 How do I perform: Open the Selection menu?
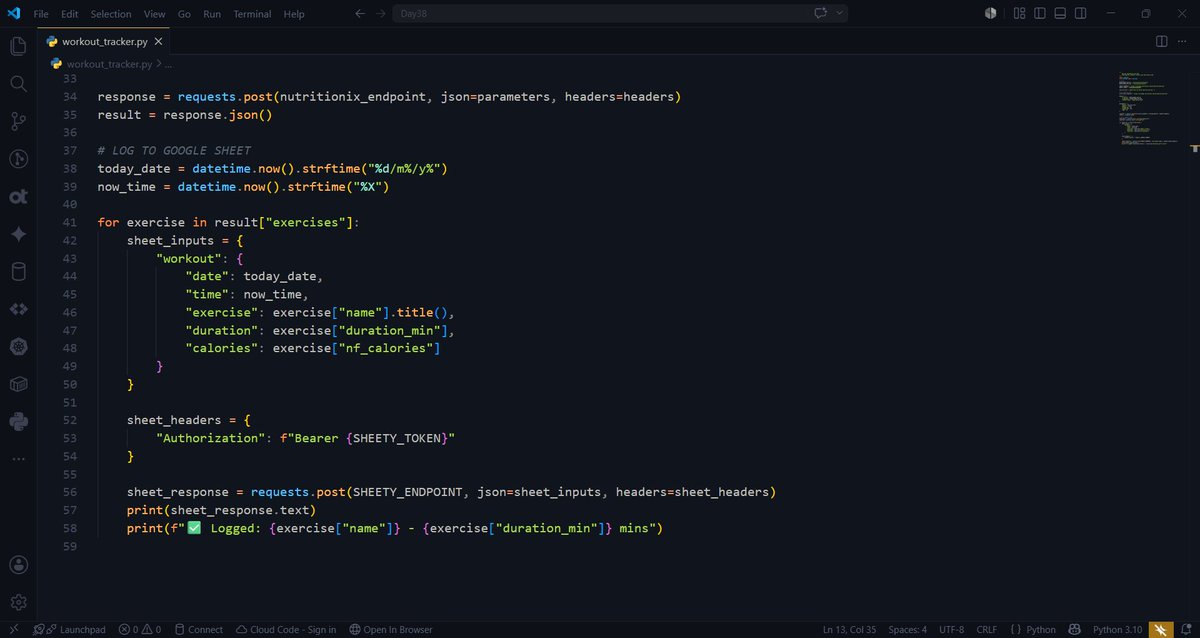111,14
